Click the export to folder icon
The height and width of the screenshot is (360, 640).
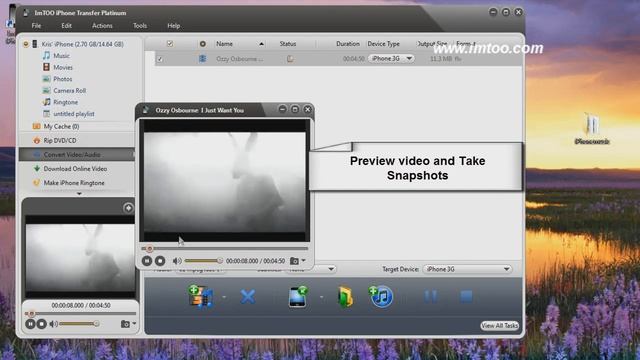tap(345, 296)
